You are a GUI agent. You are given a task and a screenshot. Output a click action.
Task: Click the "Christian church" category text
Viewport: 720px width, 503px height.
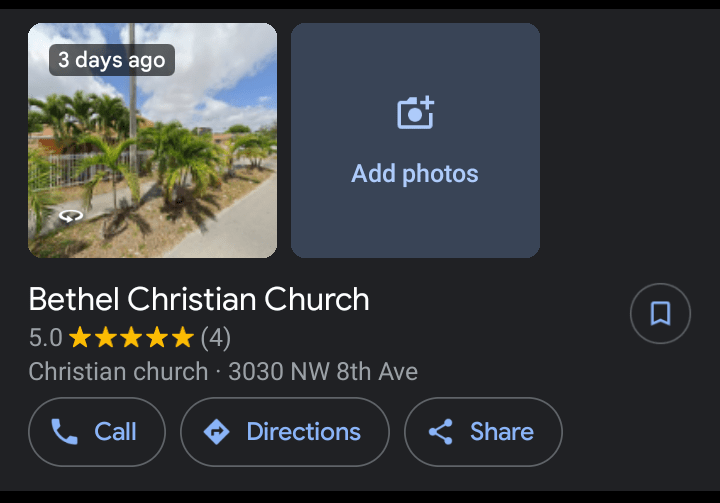pyautogui.click(x=118, y=373)
